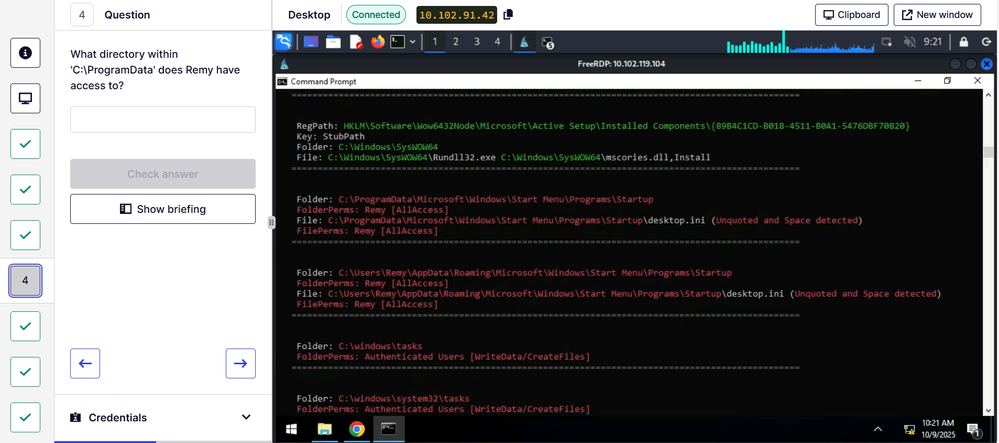Click the Show briefing button
This screenshot has height=443, width=999.
[163, 209]
